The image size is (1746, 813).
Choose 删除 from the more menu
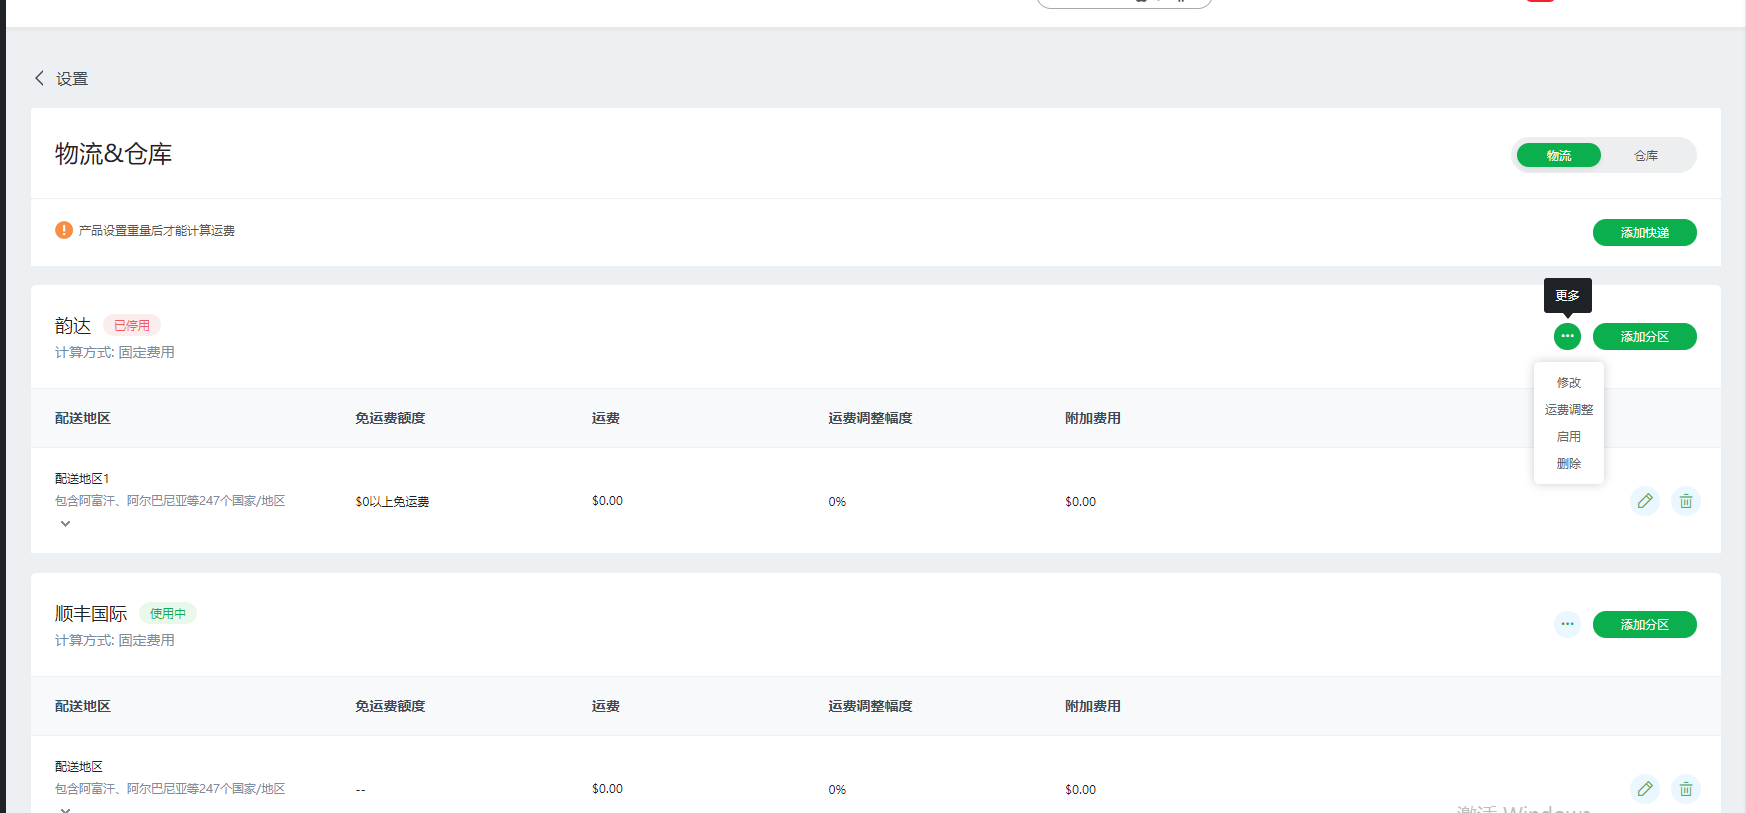[x=1568, y=463]
